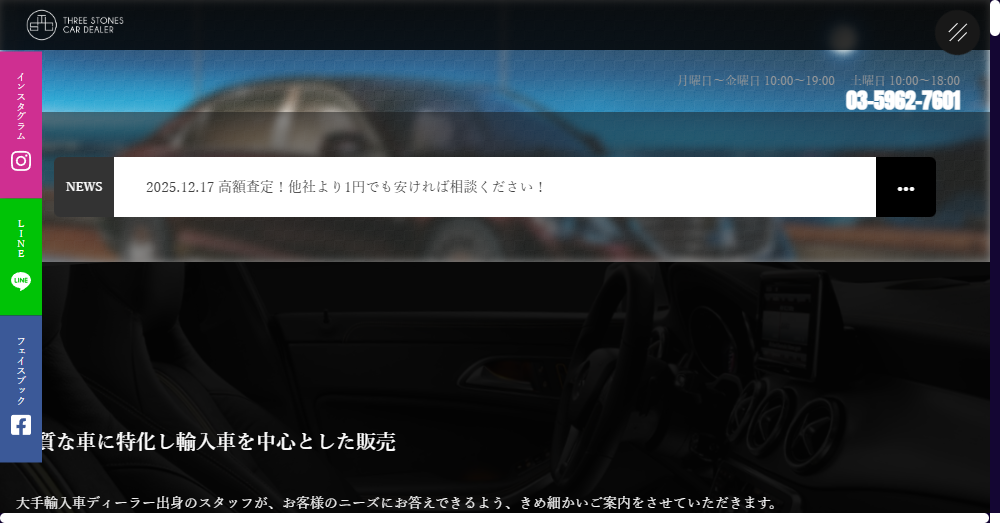Select the vertical フェイスブック label
The height and width of the screenshot is (523, 1000).
tap(21, 370)
